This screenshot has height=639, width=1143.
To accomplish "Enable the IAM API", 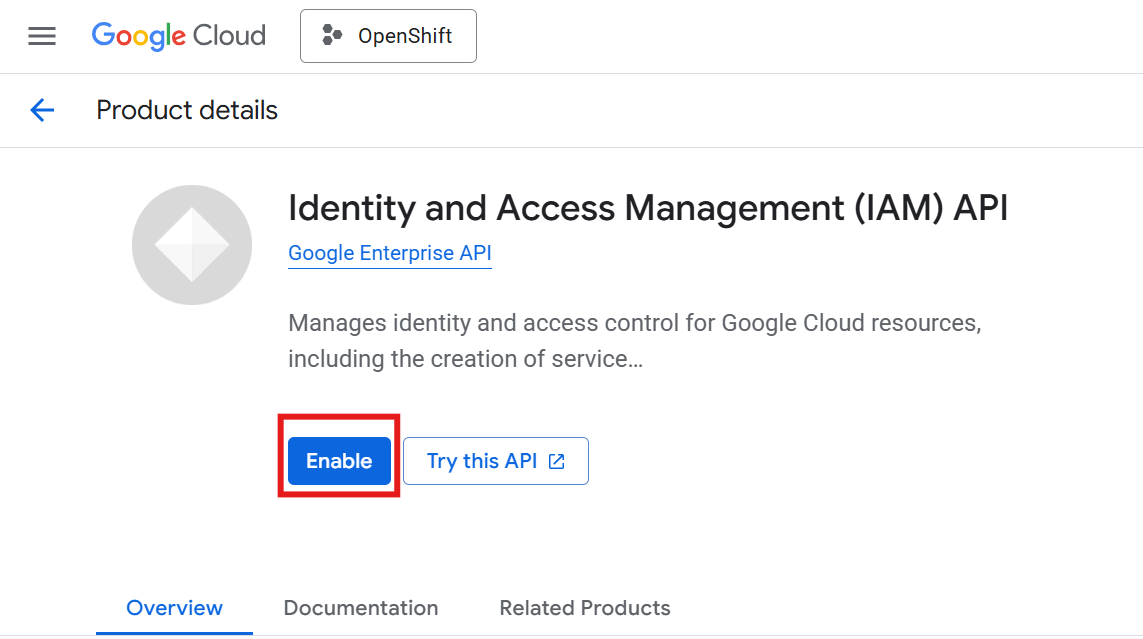I will [339, 461].
